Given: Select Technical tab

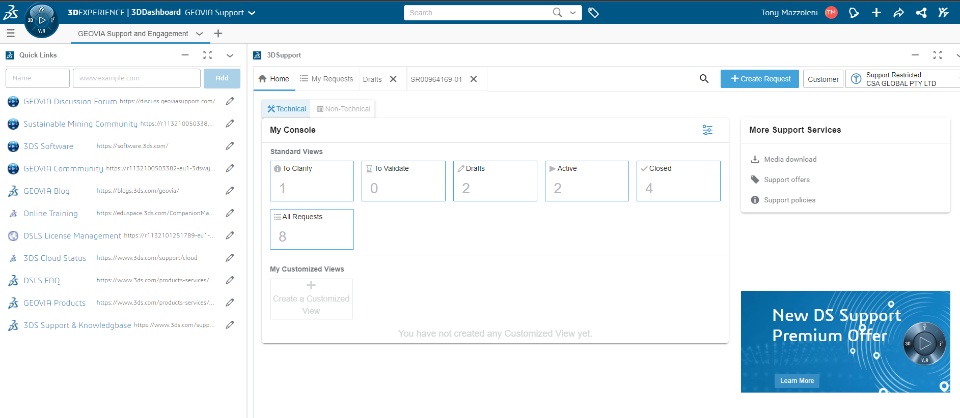Looking at the screenshot, I should tap(287, 109).
